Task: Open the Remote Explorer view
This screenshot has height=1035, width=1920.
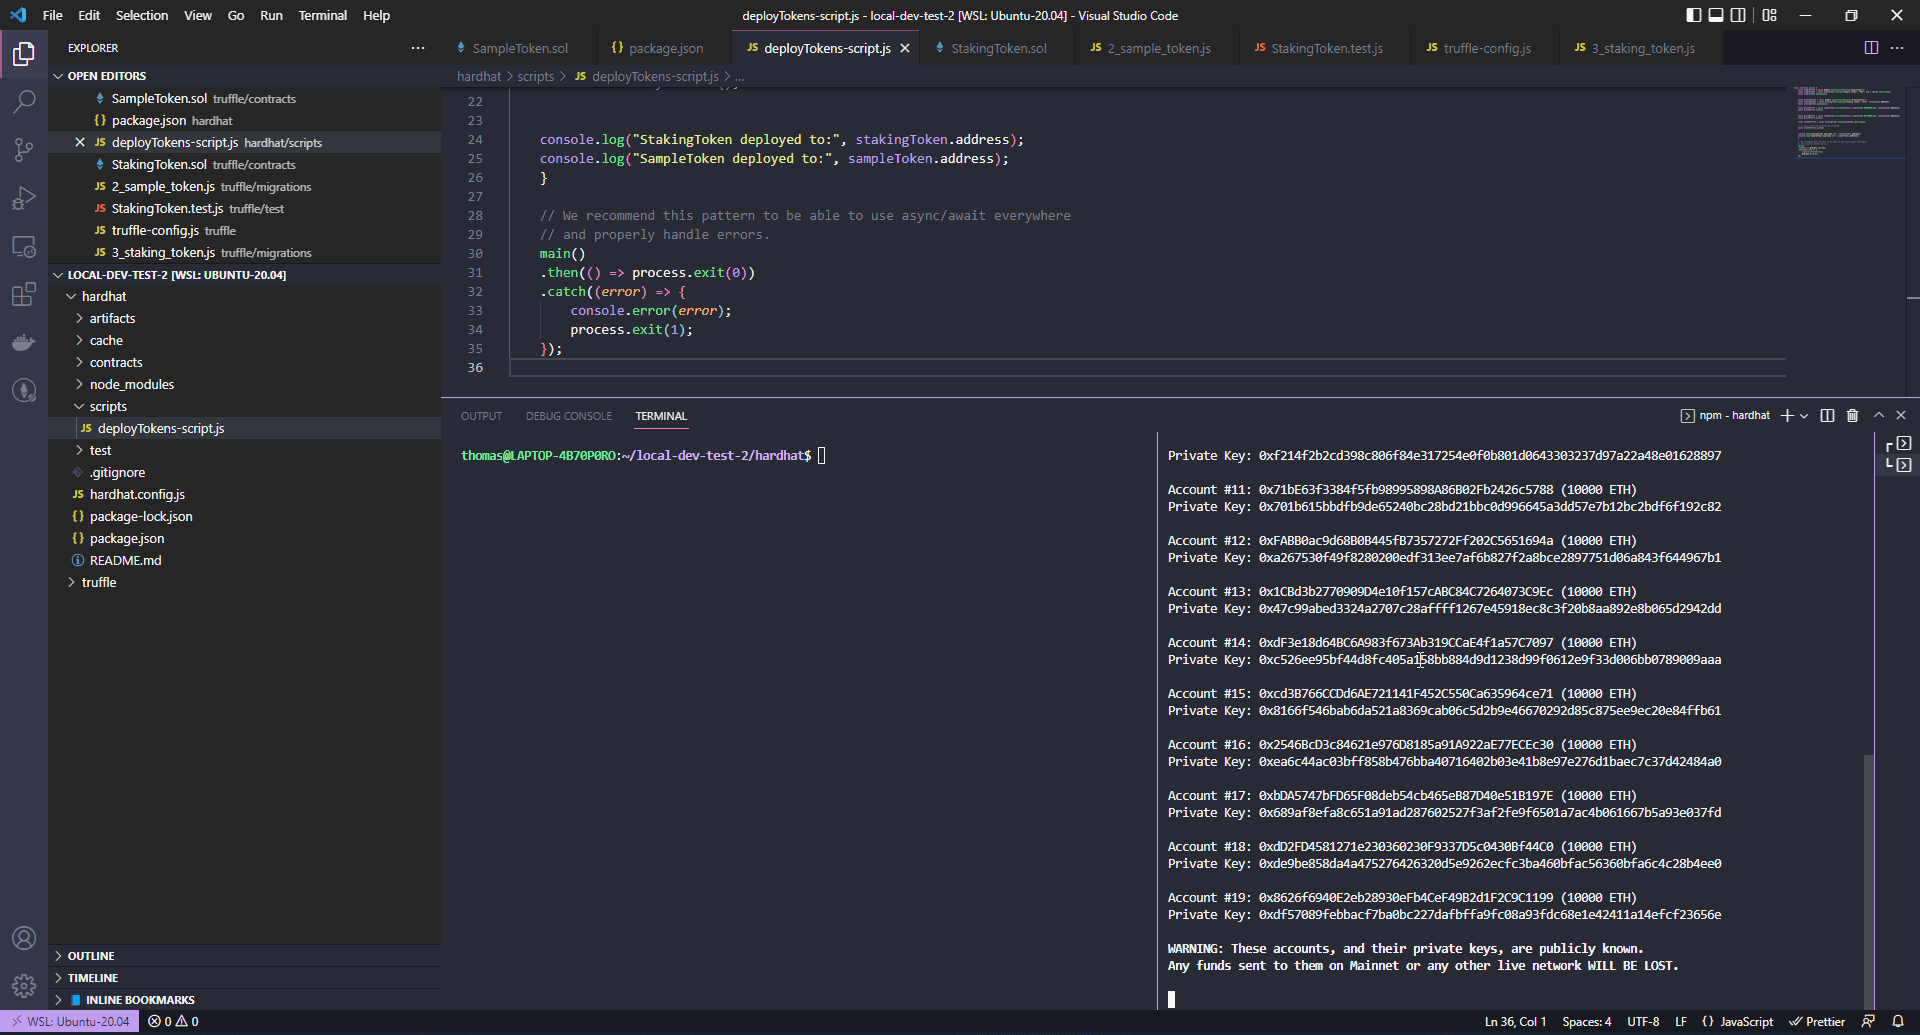Action: click(x=24, y=246)
